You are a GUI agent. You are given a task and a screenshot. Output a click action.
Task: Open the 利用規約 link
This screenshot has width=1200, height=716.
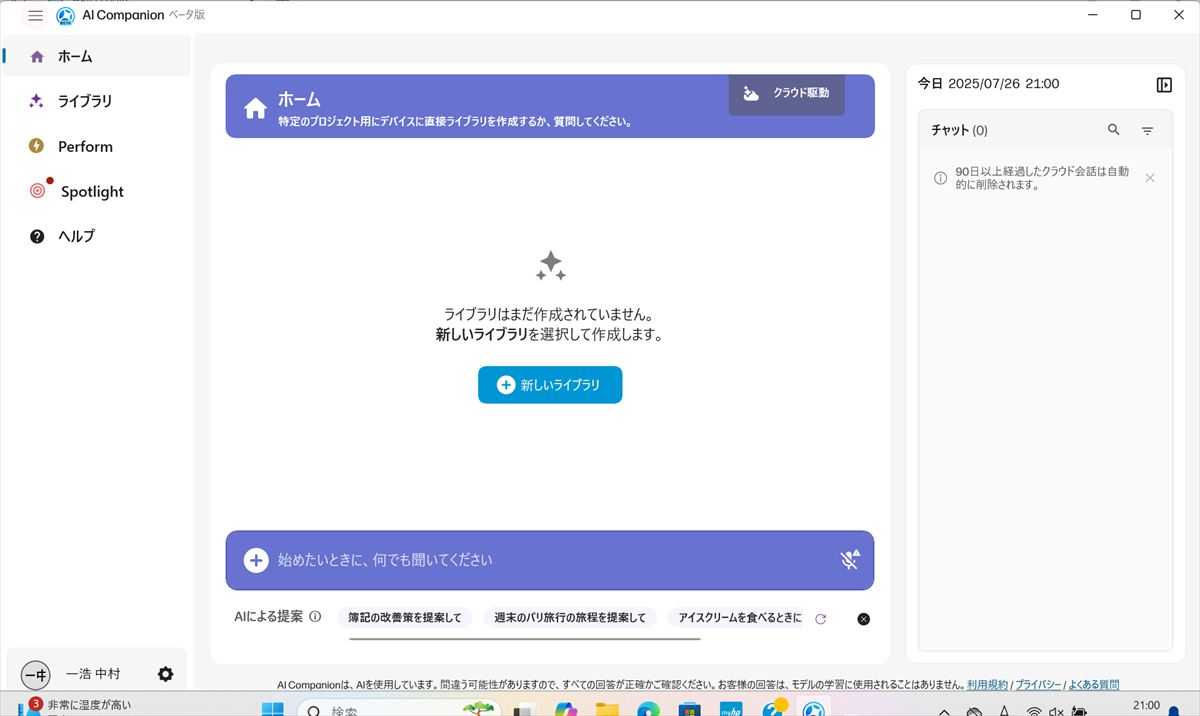[987, 685]
